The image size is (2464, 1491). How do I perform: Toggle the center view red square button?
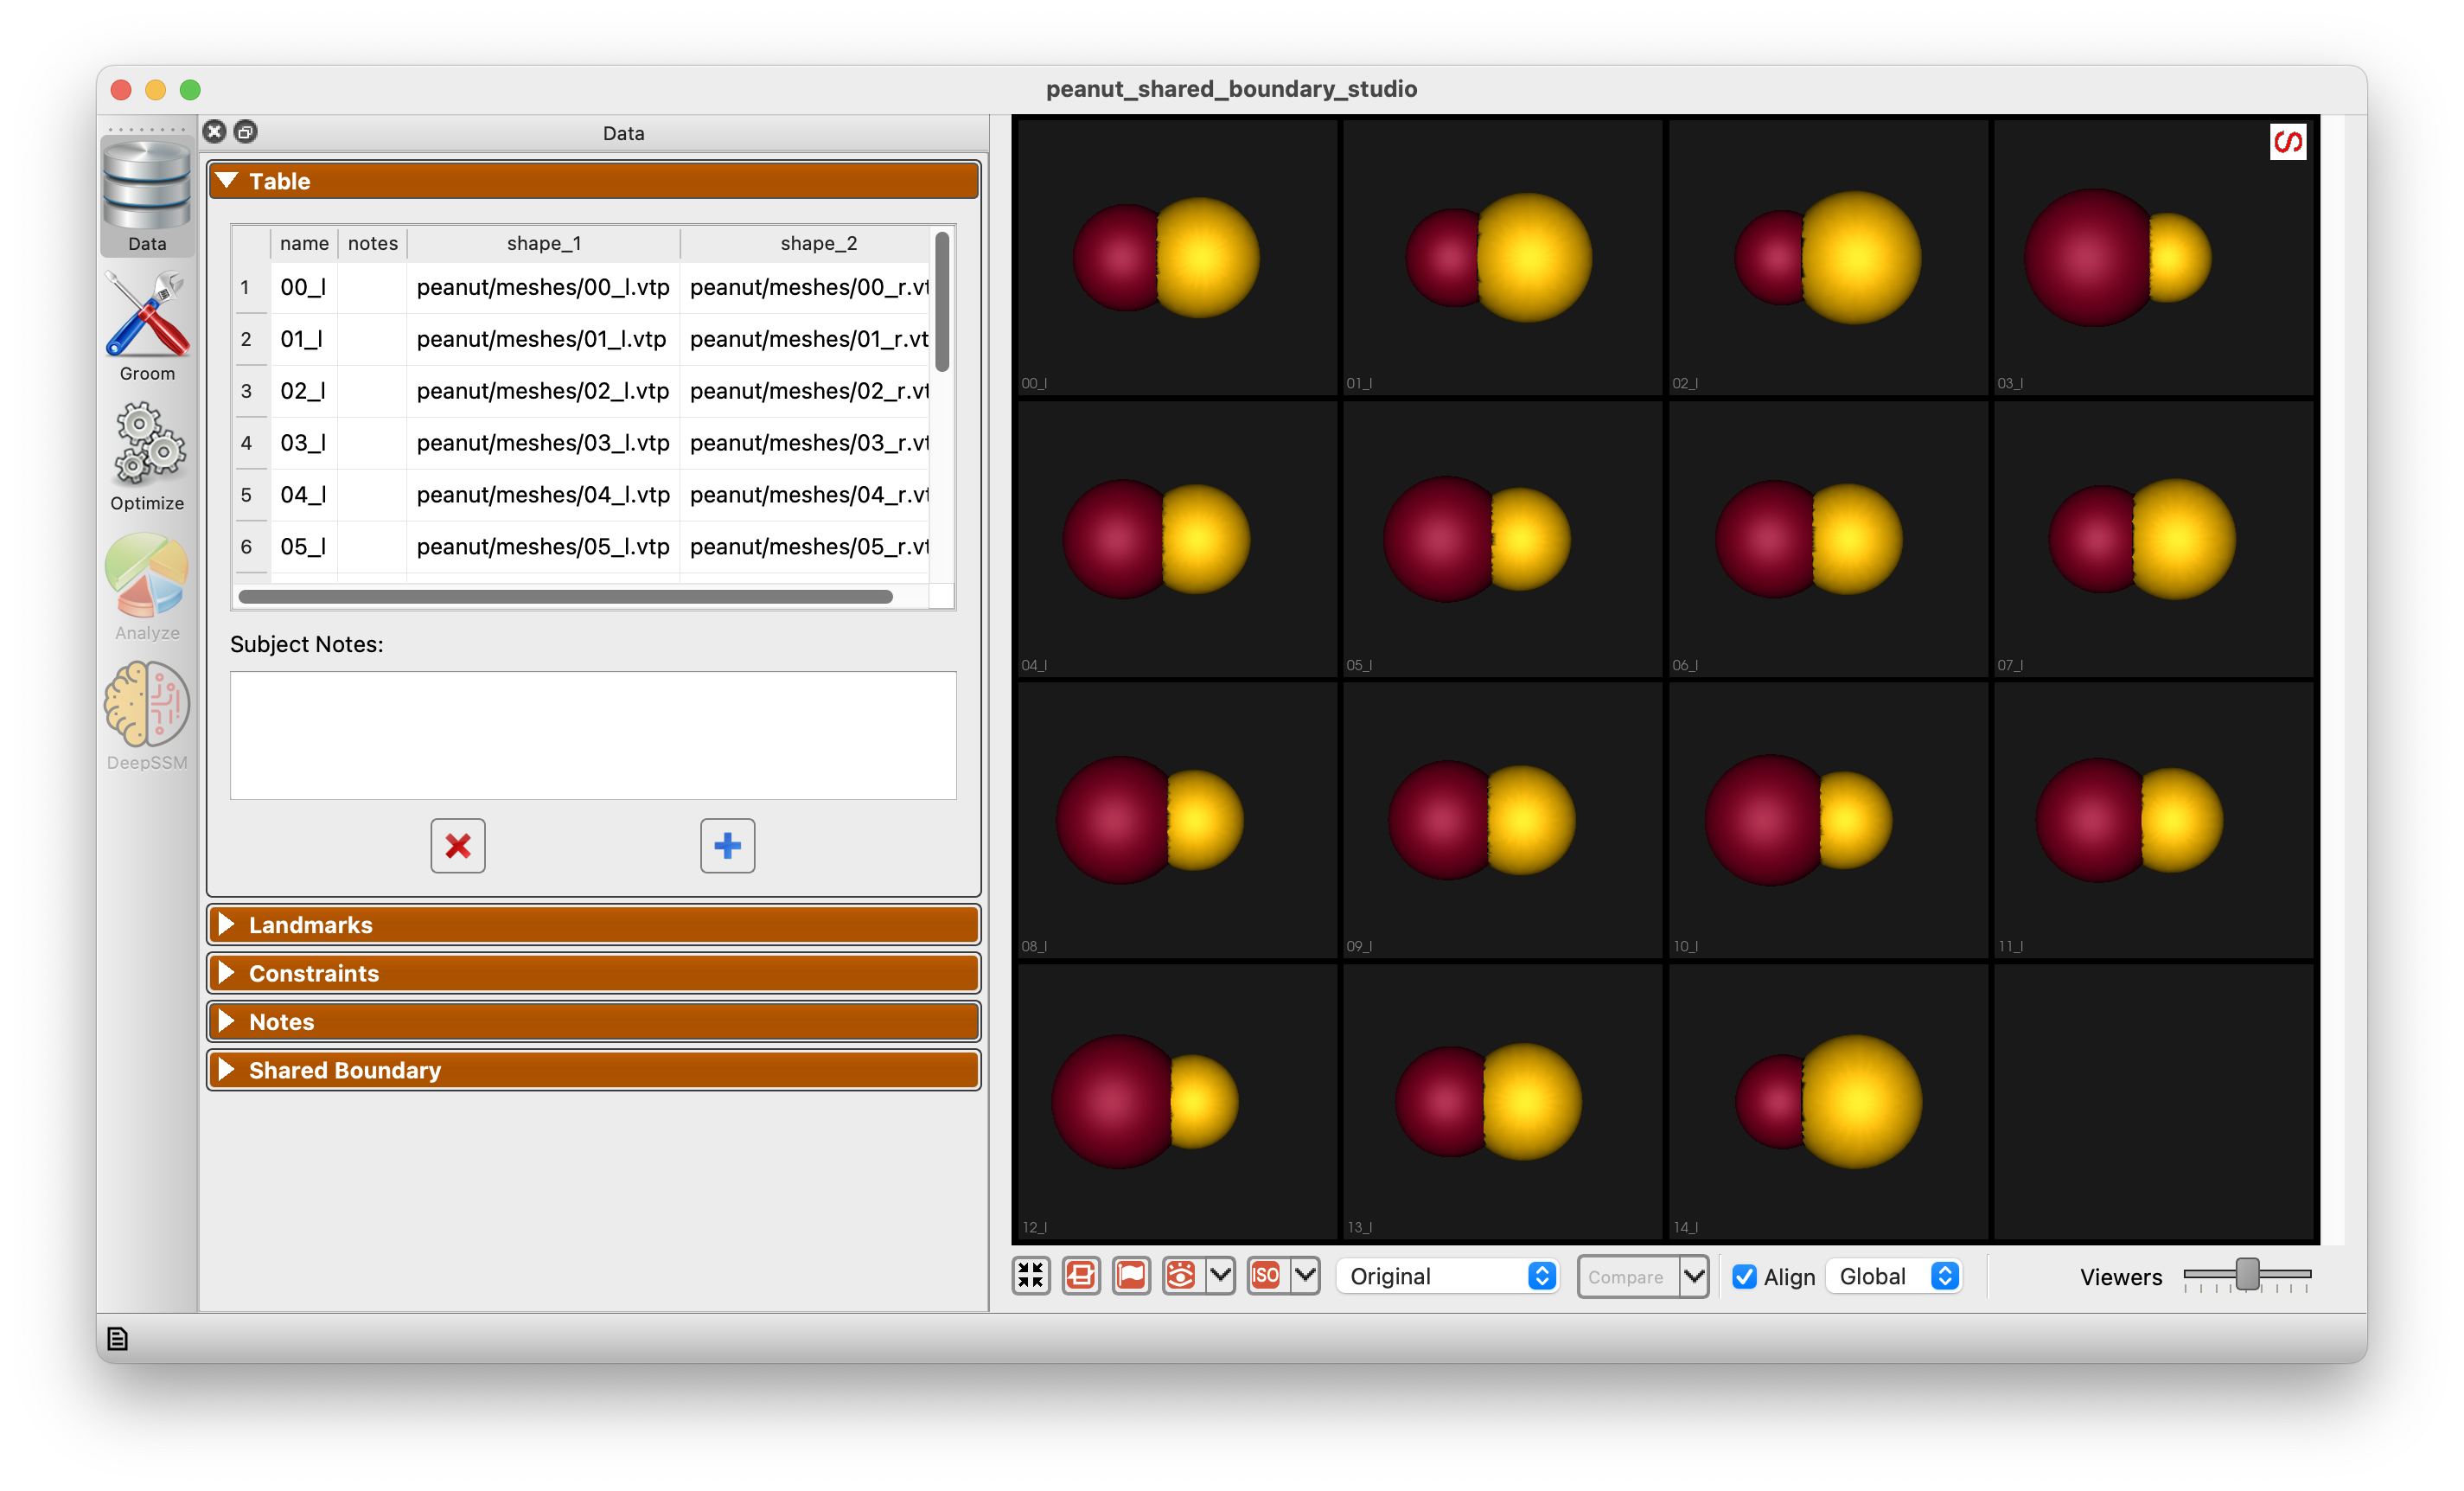(x=1081, y=1276)
